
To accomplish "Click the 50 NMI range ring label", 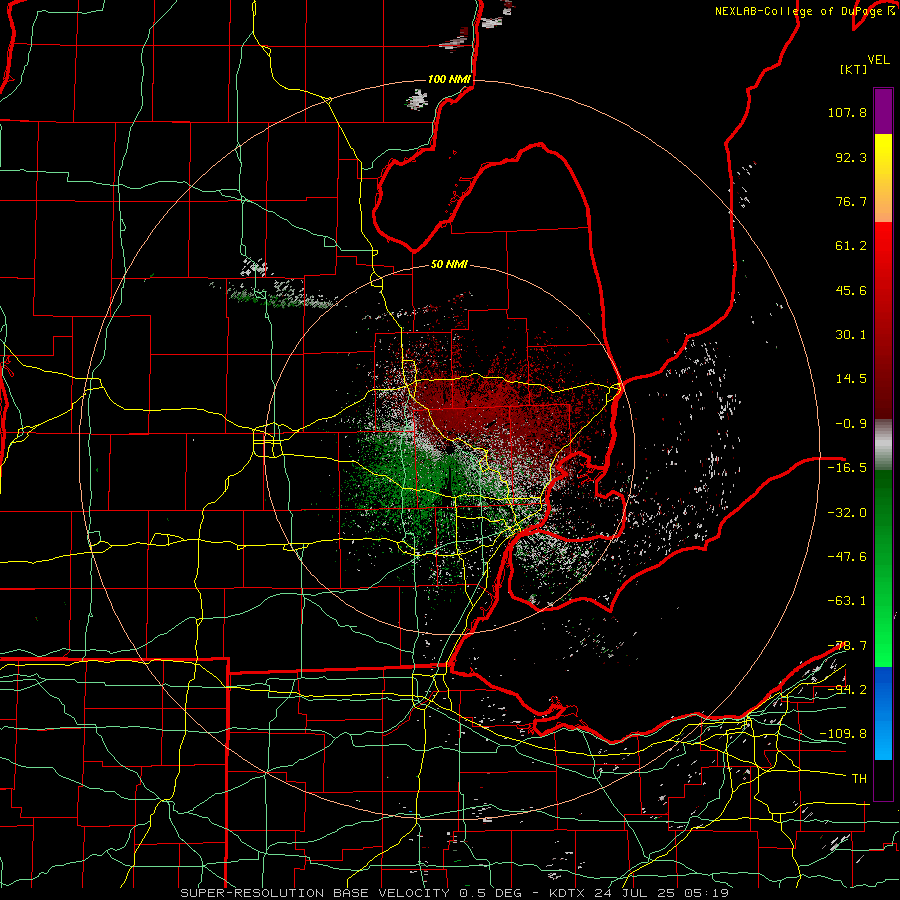I will point(449,264).
